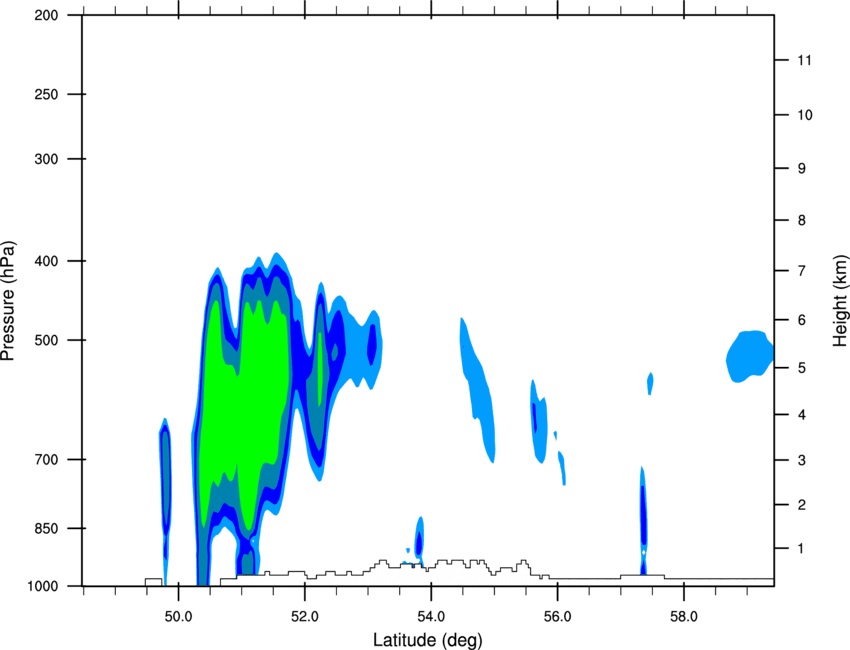The width and height of the screenshot is (850, 650).
Task: Select the 400 pressure tick label
Action: 46,261
